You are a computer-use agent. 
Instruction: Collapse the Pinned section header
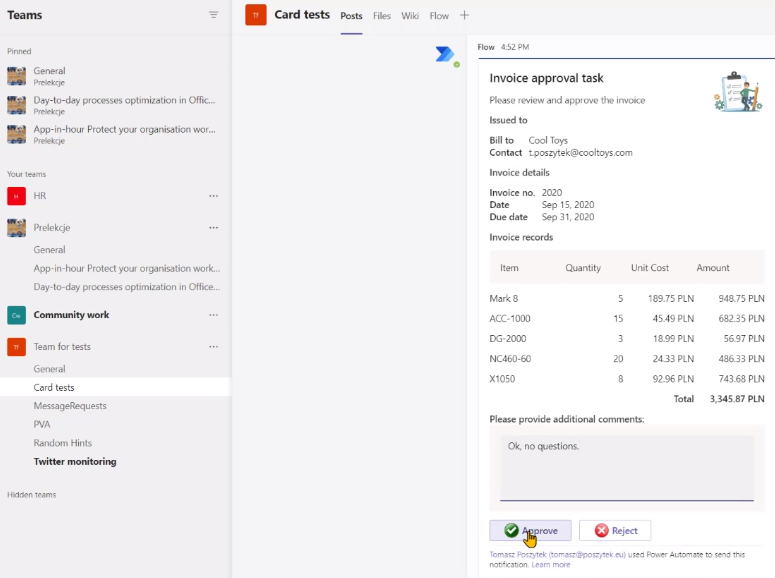click(x=19, y=51)
